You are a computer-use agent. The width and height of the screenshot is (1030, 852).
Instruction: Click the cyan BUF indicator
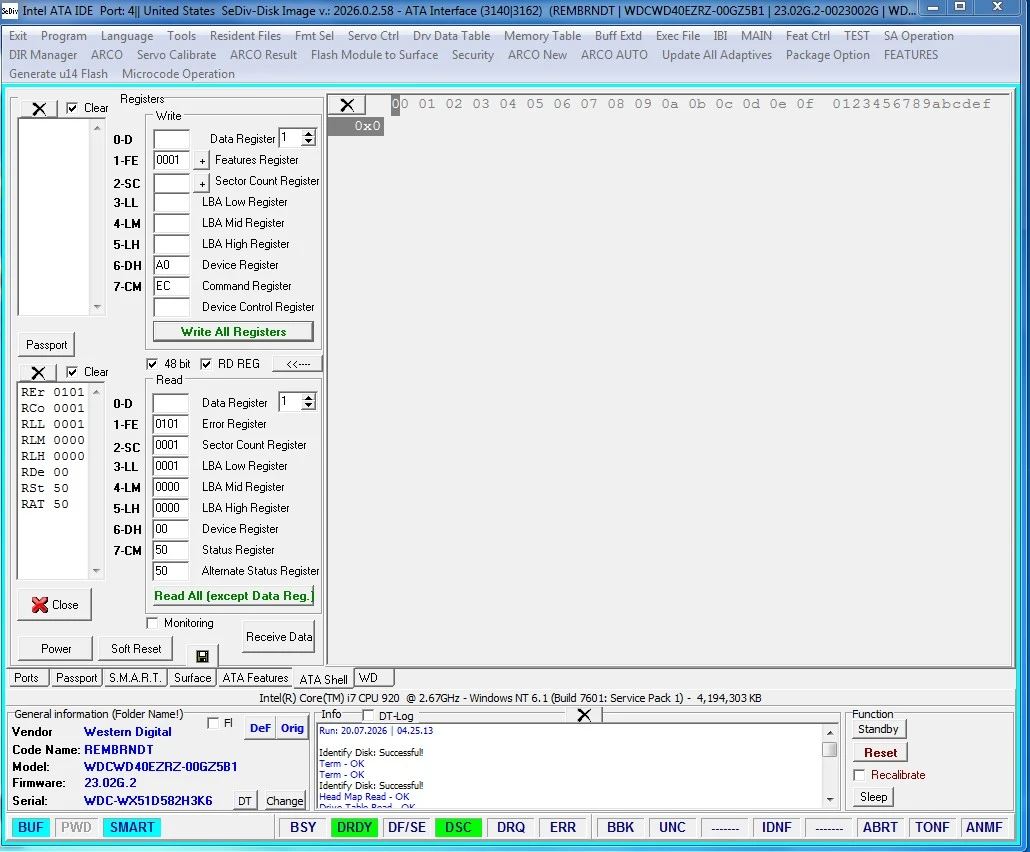pos(30,827)
